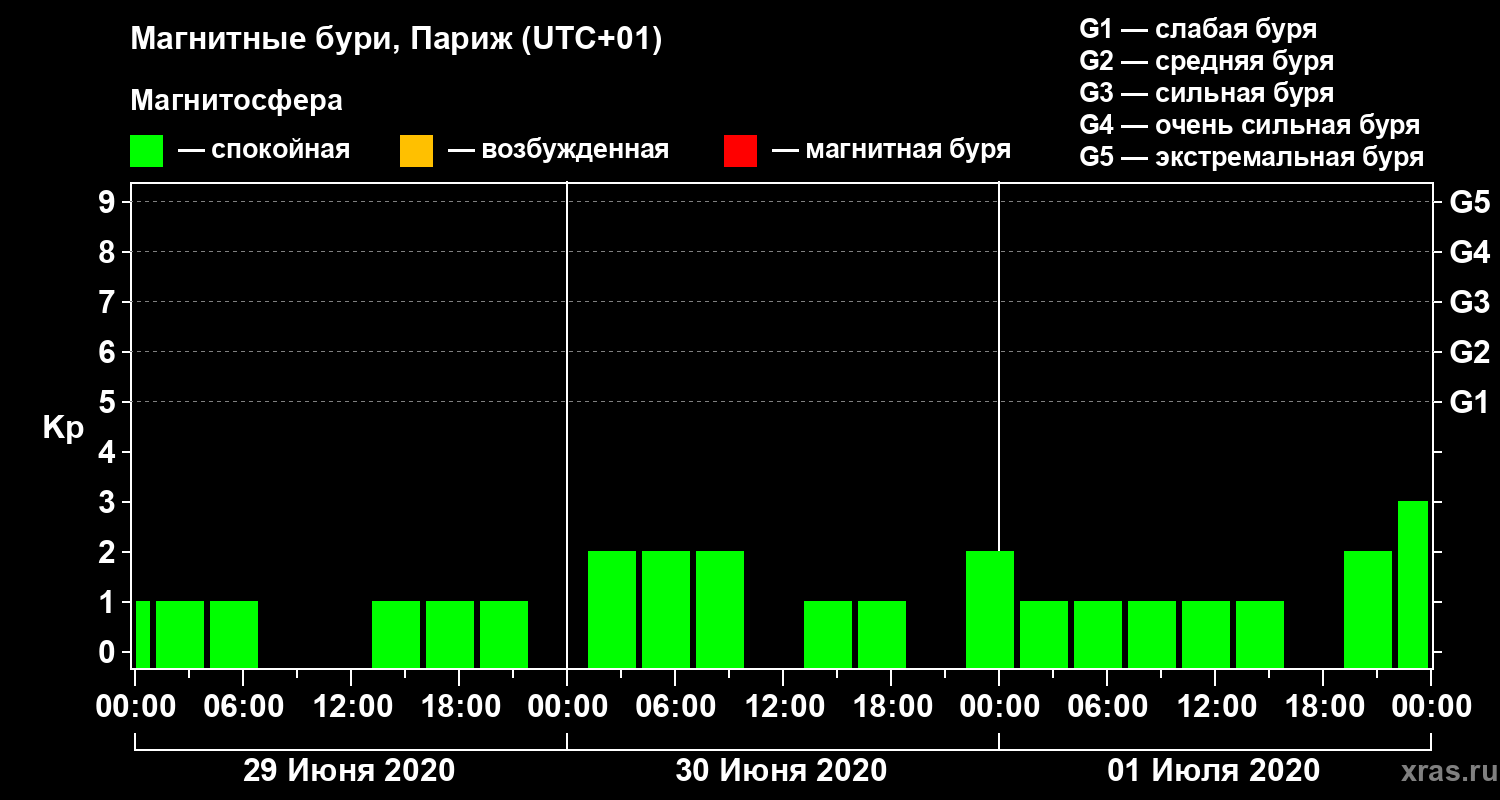The image size is (1500, 800).
Task: Click the Kp 3 bar on July 1
Action: click(x=1413, y=585)
